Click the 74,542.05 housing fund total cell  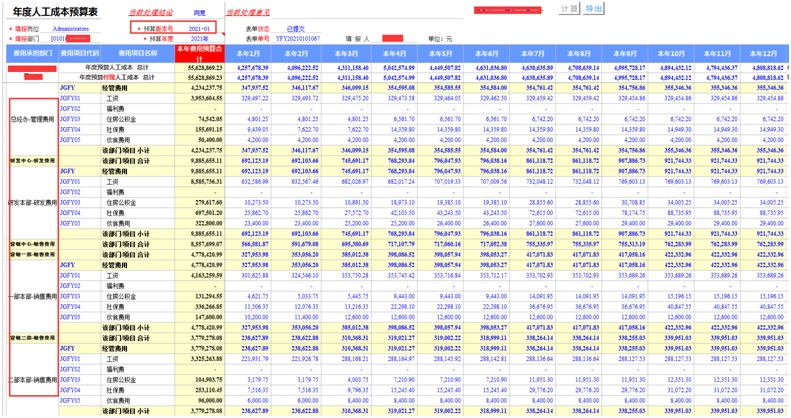coord(200,119)
